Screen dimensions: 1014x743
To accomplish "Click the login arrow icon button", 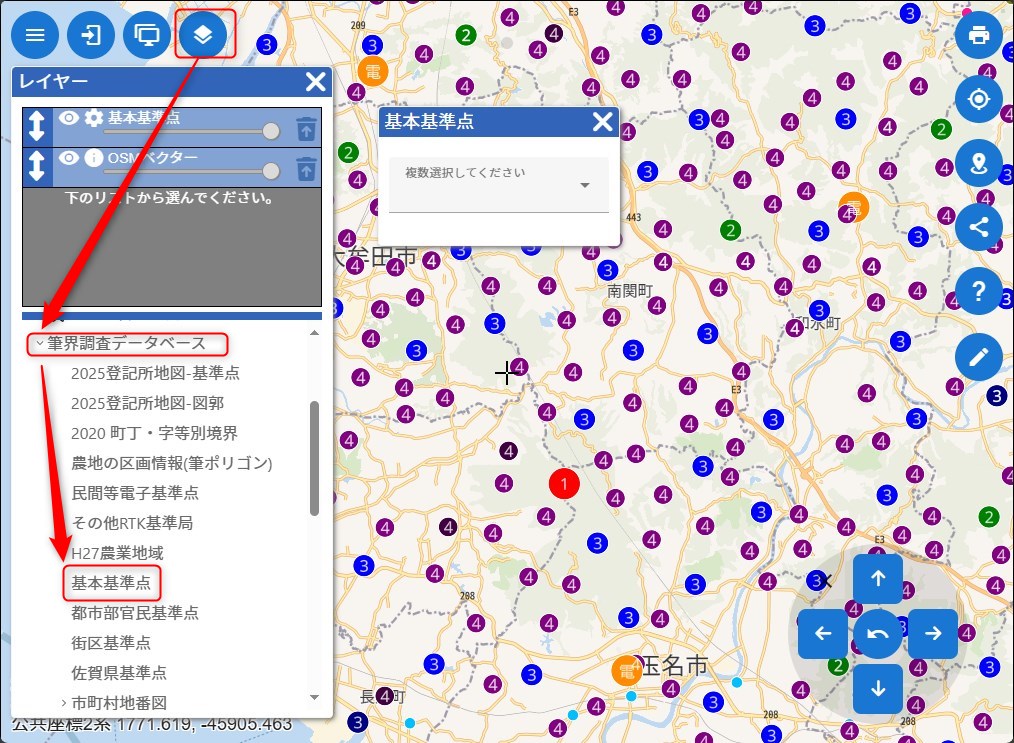I will [91, 36].
